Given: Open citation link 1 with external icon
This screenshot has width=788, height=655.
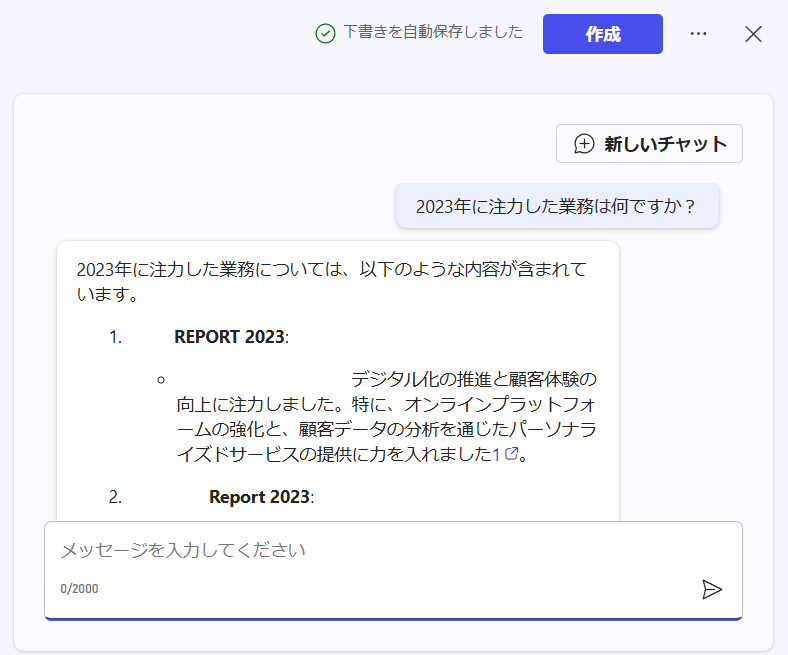Looking at the screenshot, I should [505, 454].
